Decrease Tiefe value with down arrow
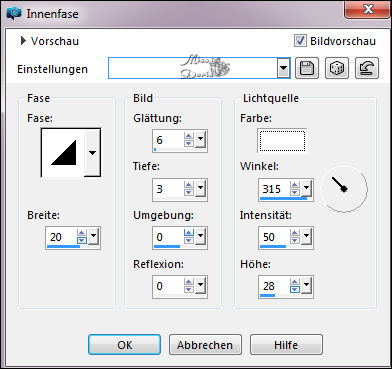Image resolution: width=392 pixels, height=369 pixels. point(189,192)
